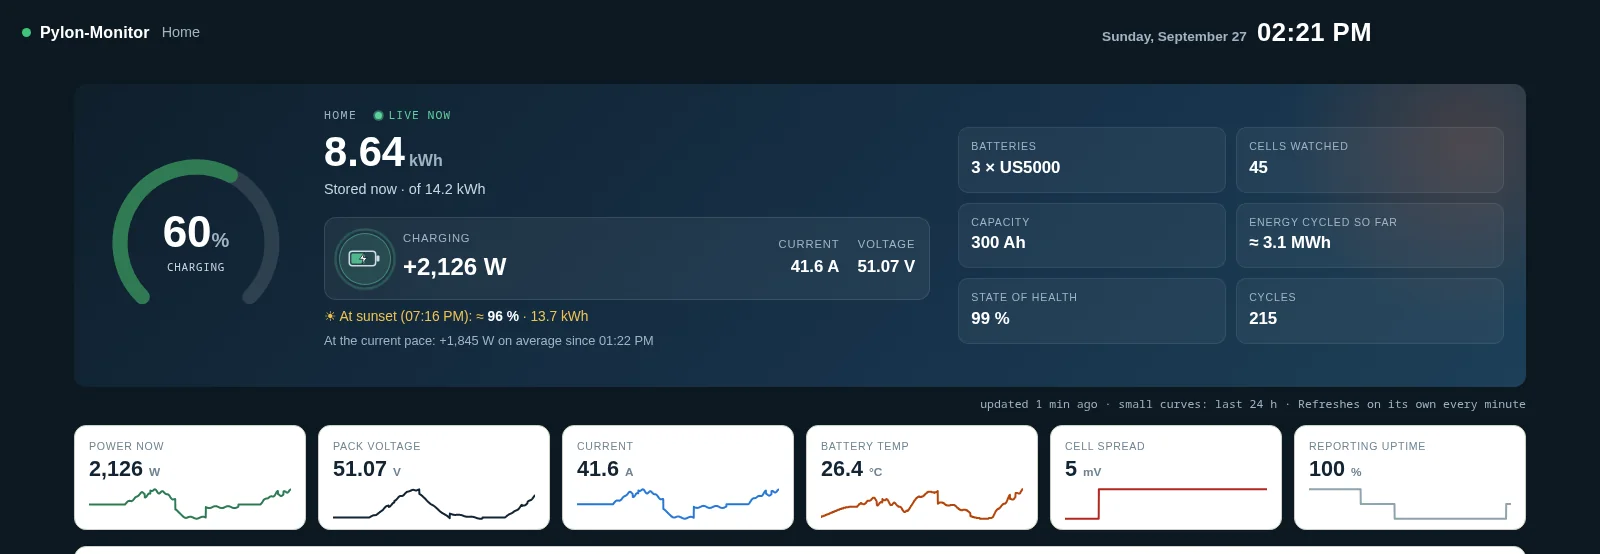Click the sunset forecast 96 % line
Viewport: 1600px width, 554px height.
(x=456, y=316)
